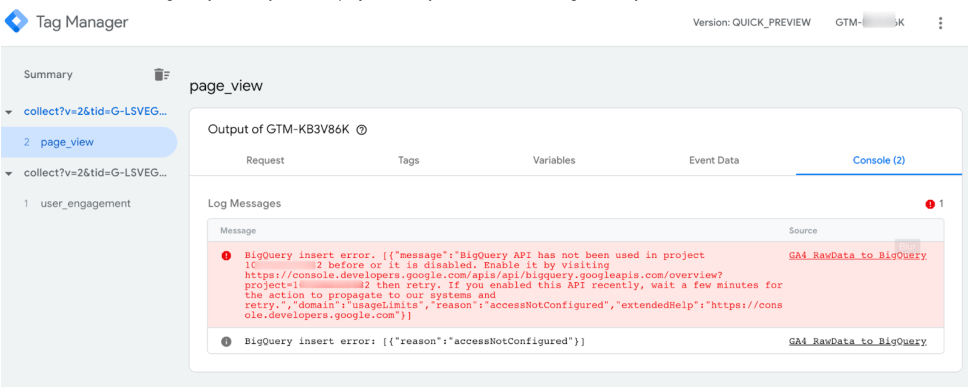Click the Source column header
Image resolution: width=968 pixels, height=387 pixels.
pos(803,231)
